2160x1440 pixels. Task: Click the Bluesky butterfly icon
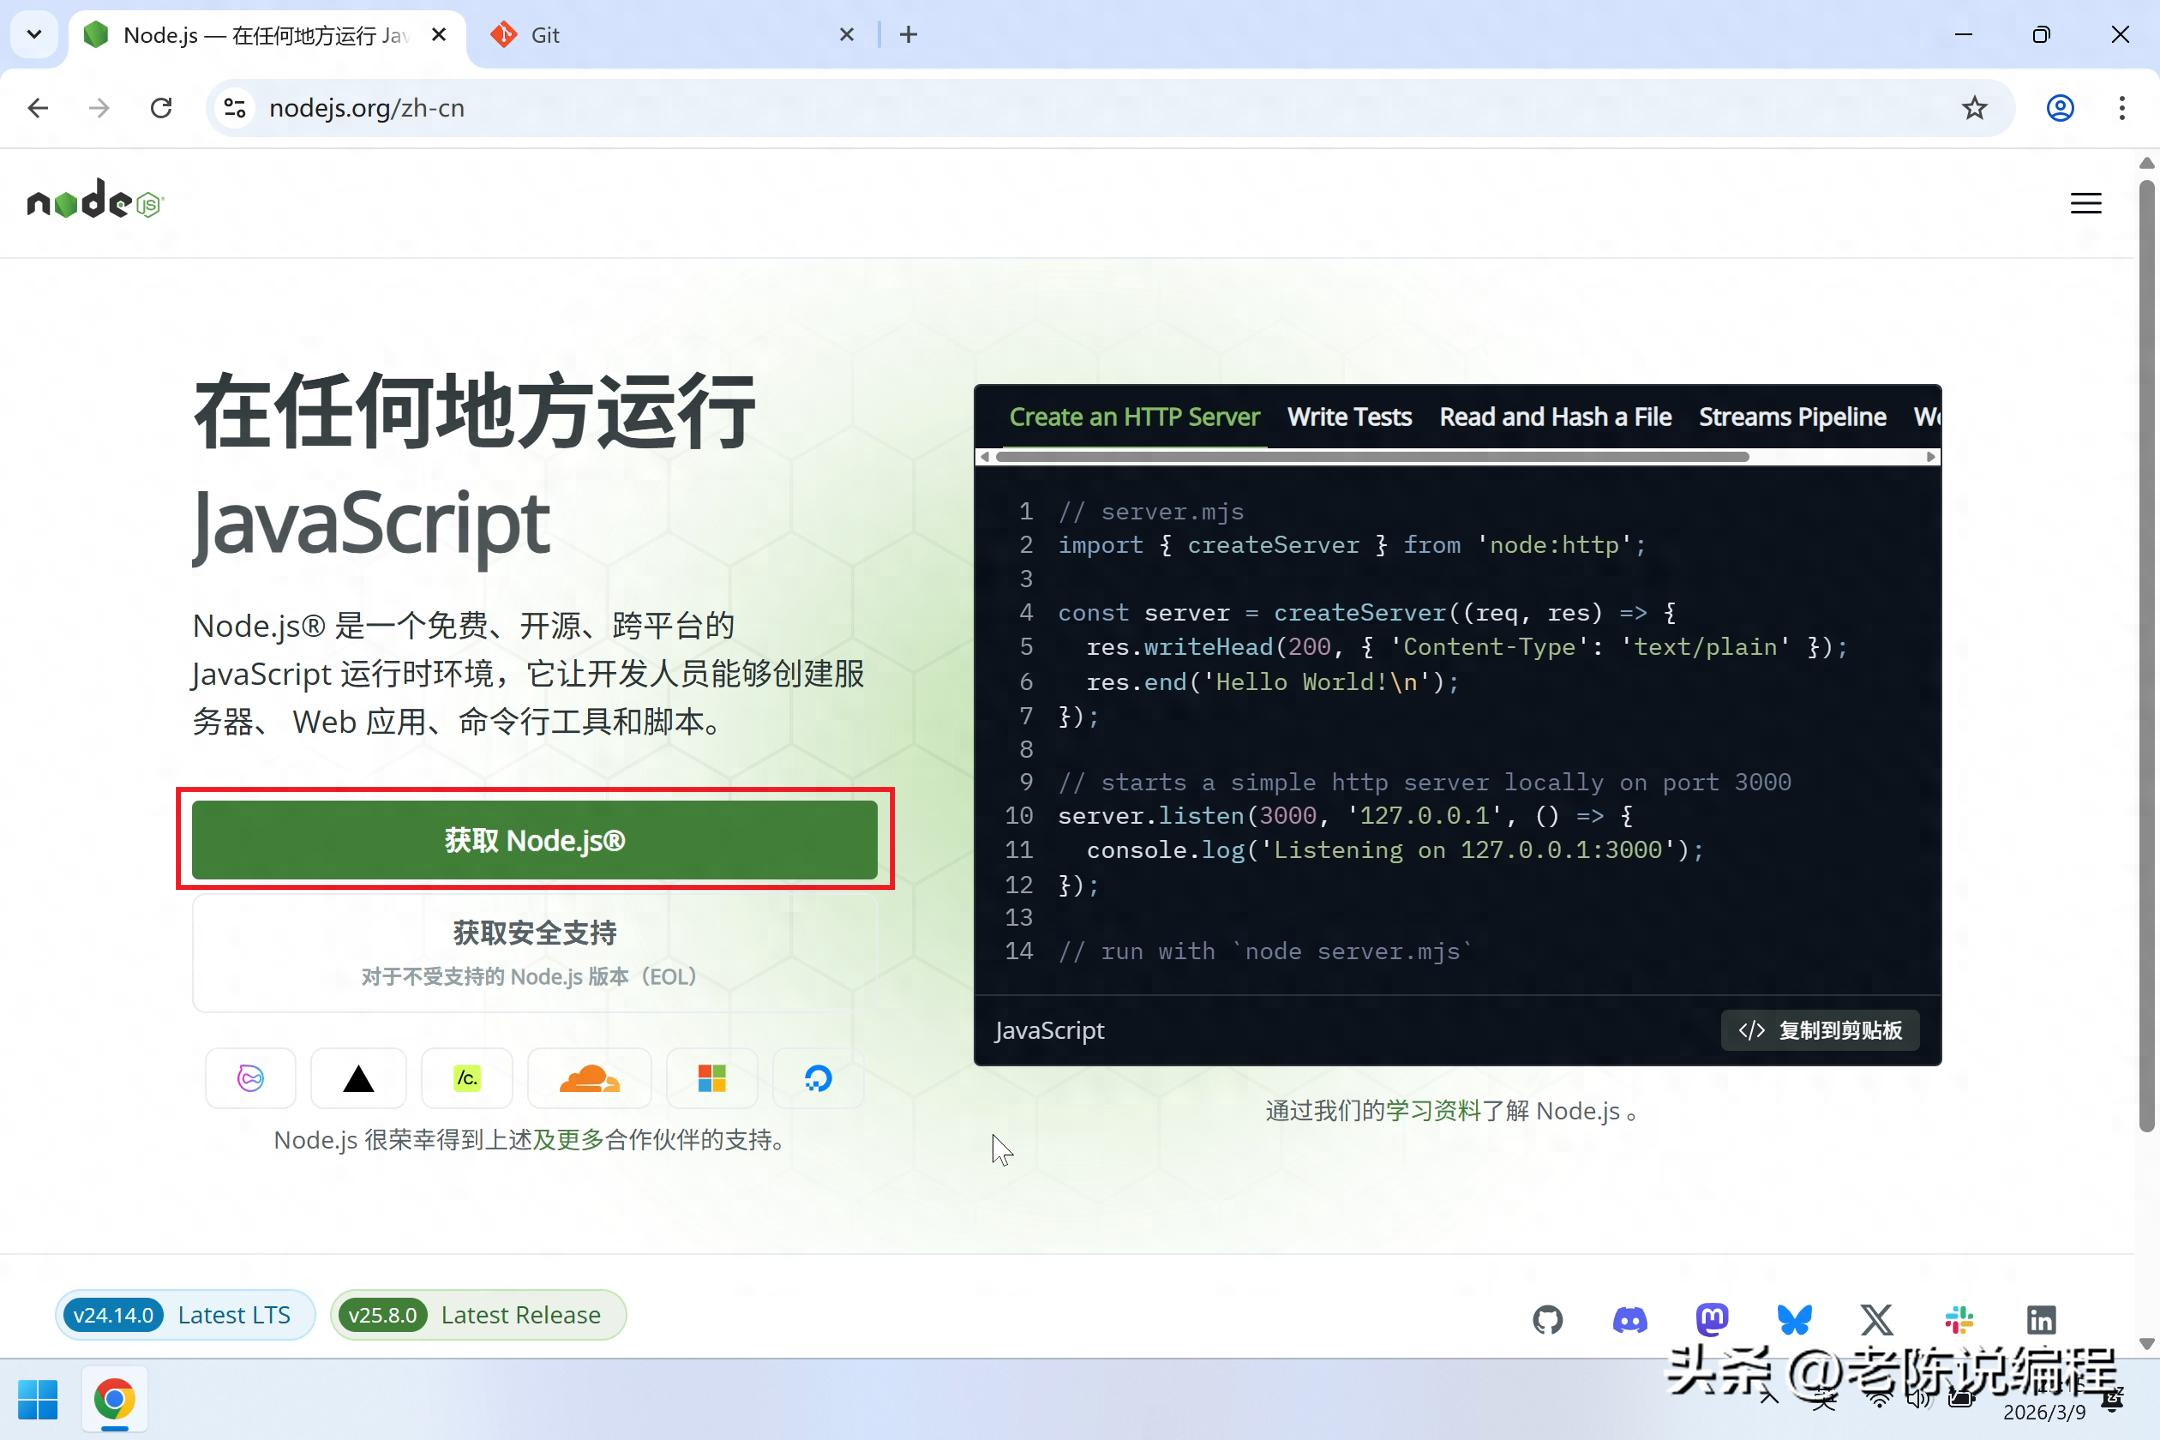1794,1320
